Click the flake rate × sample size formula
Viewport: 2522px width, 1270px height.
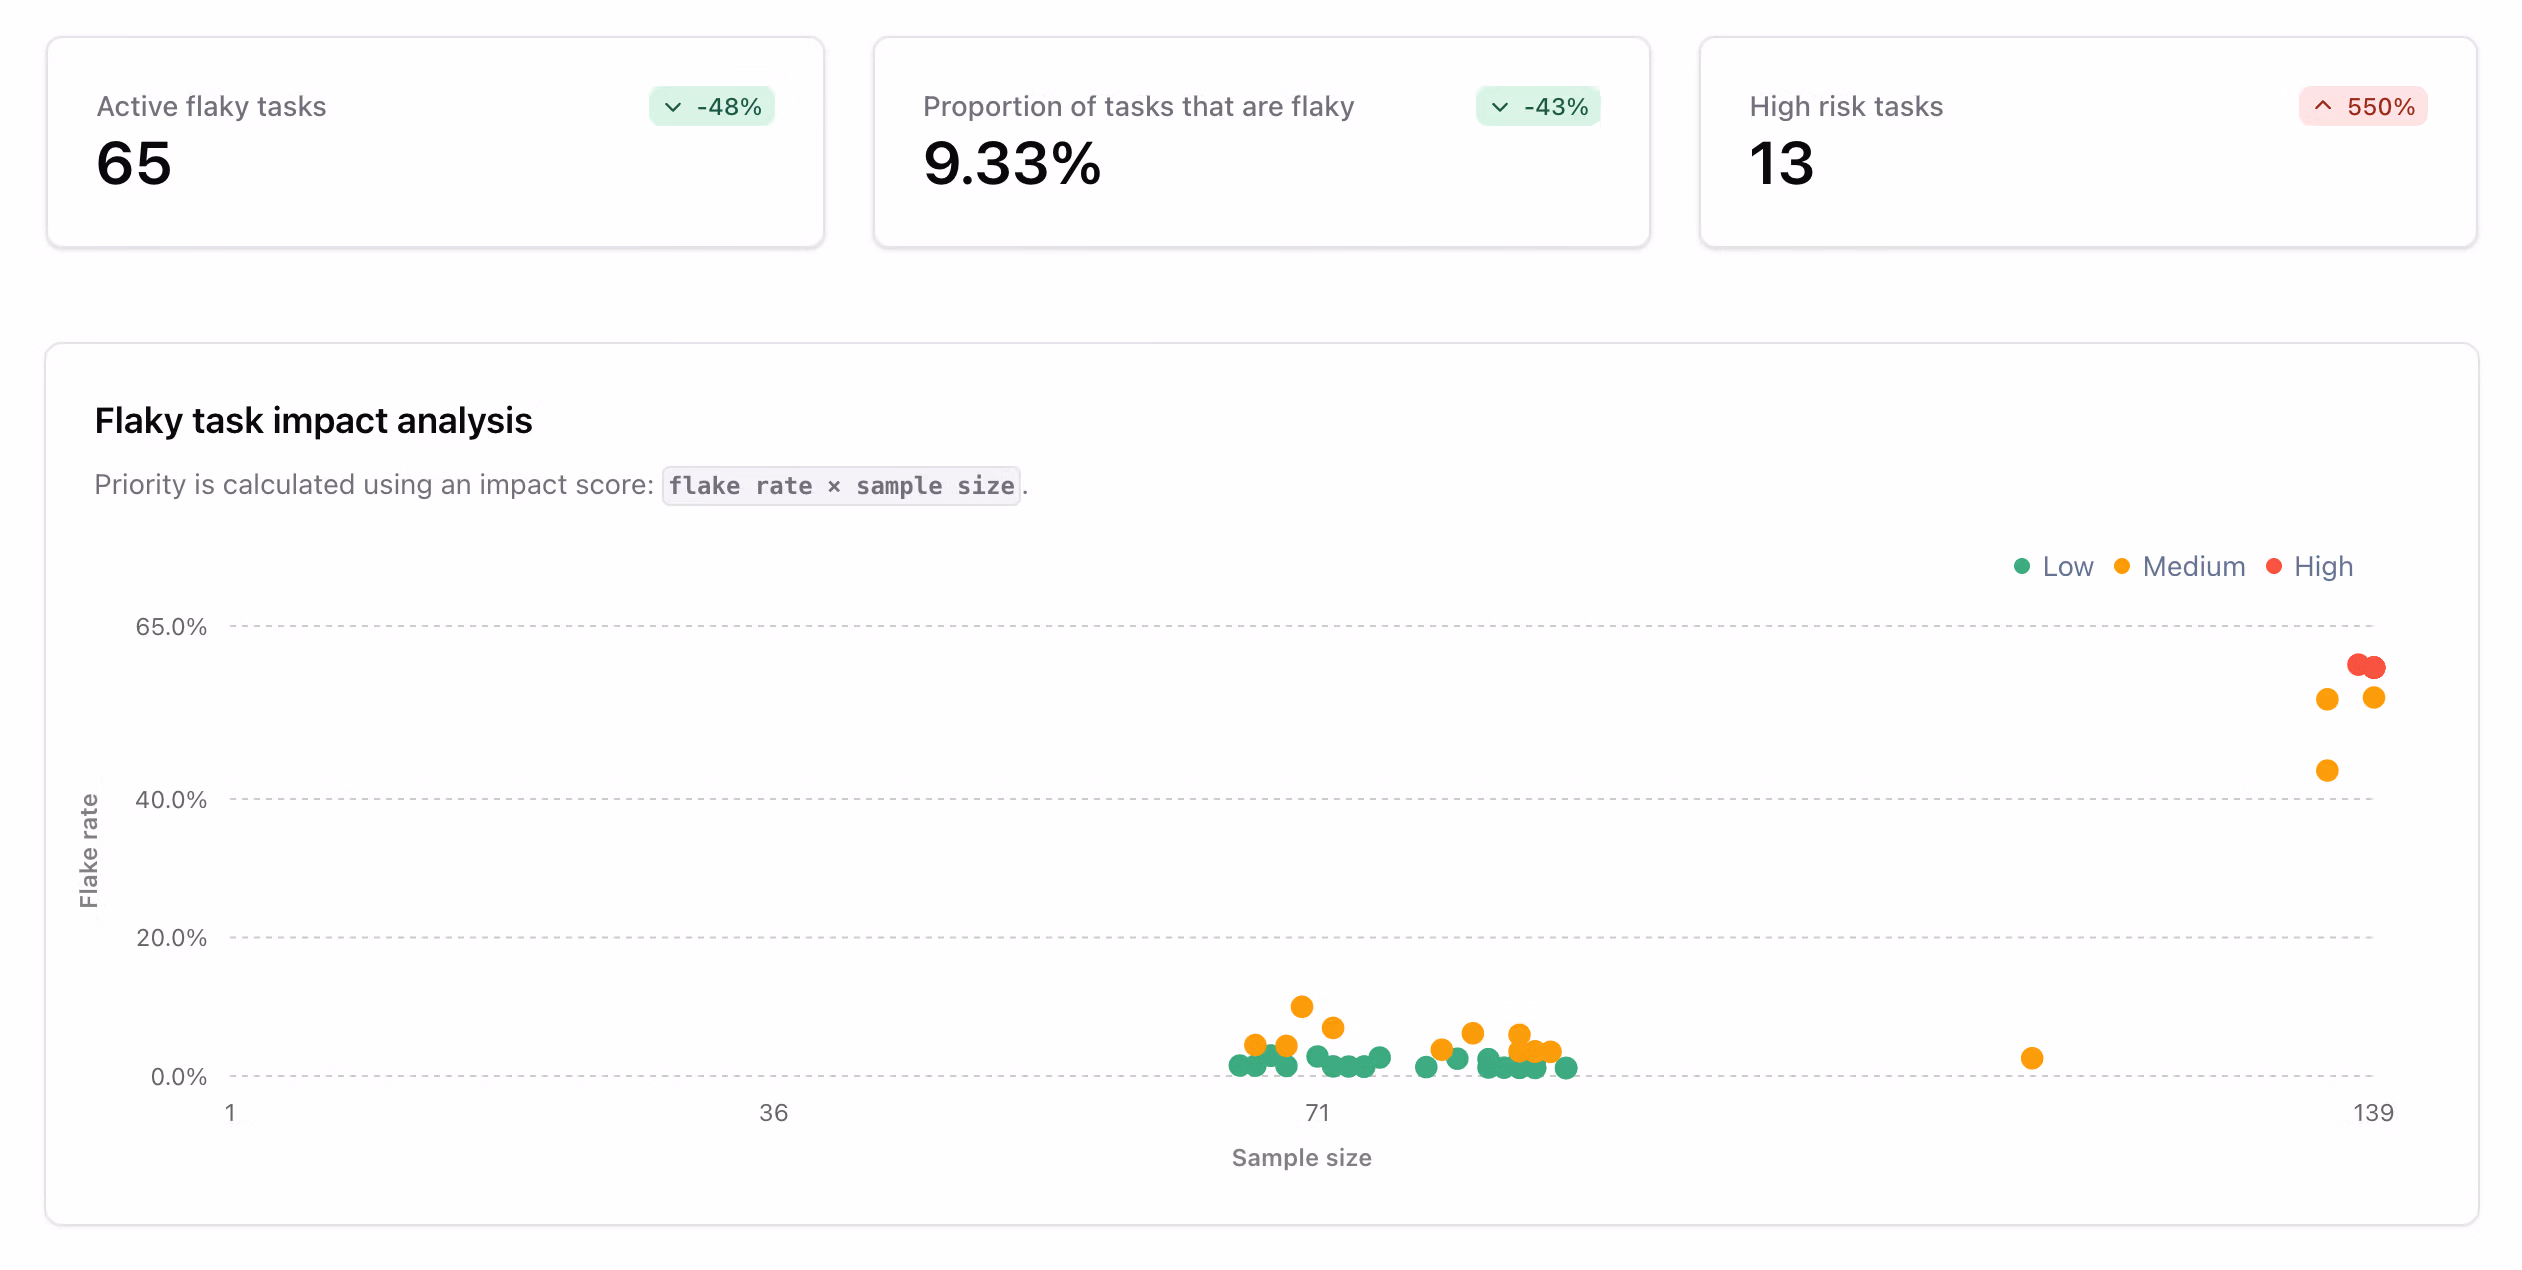coord(841,486)
